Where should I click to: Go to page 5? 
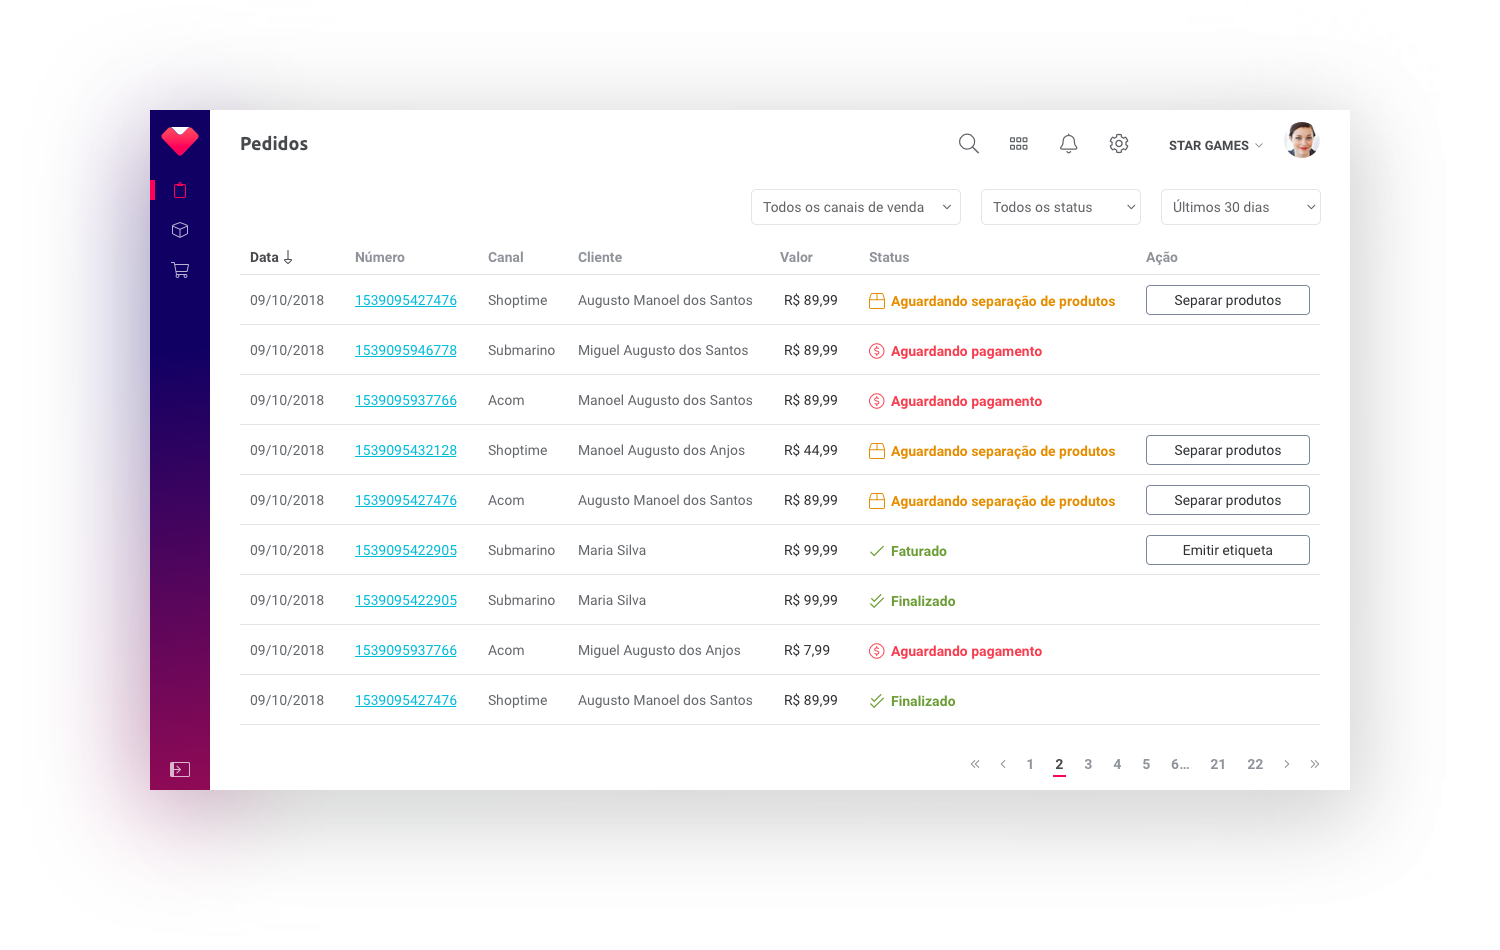pos(1146,764)
